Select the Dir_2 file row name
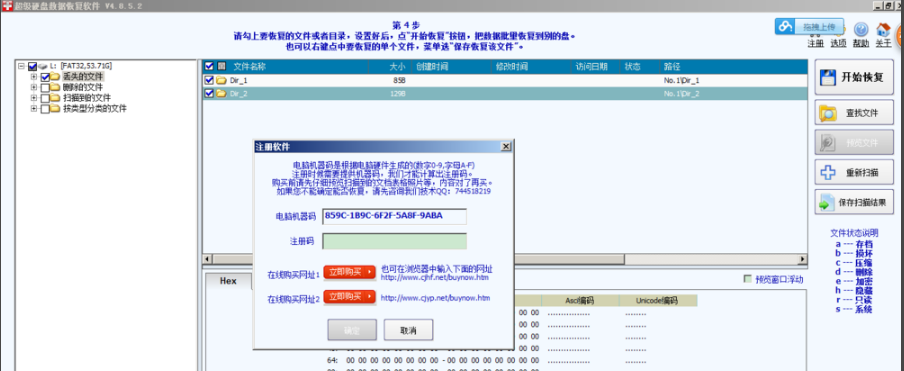The height and width of the screenshot is (371, 904). (239, 93)
